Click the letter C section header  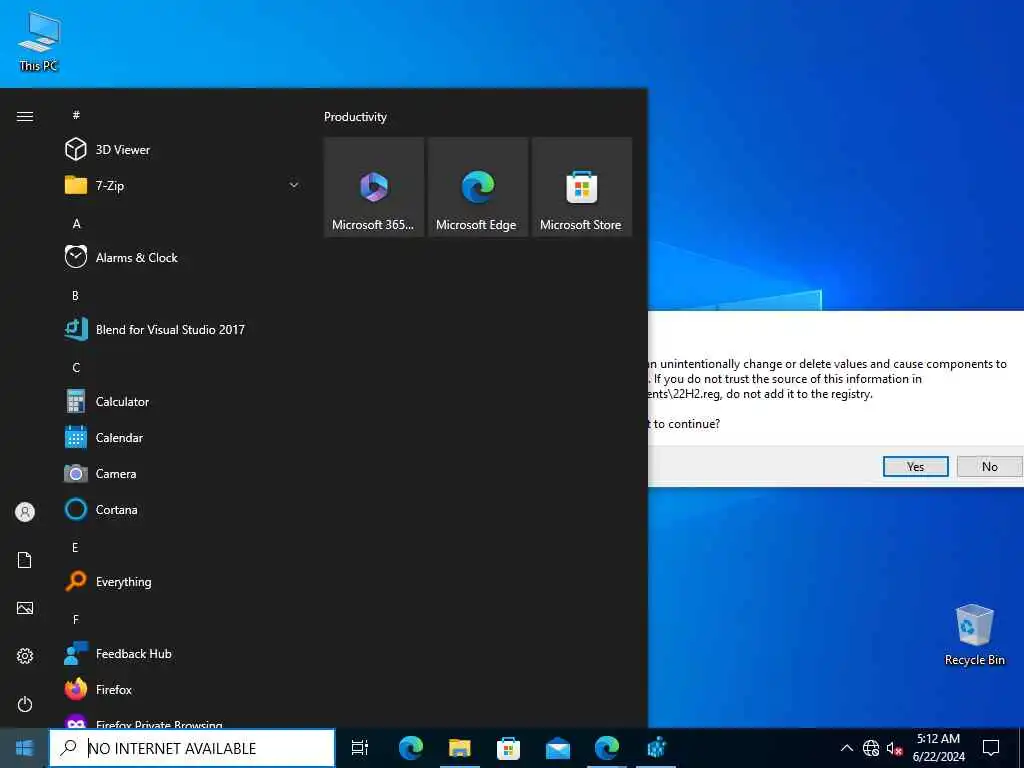76,368
